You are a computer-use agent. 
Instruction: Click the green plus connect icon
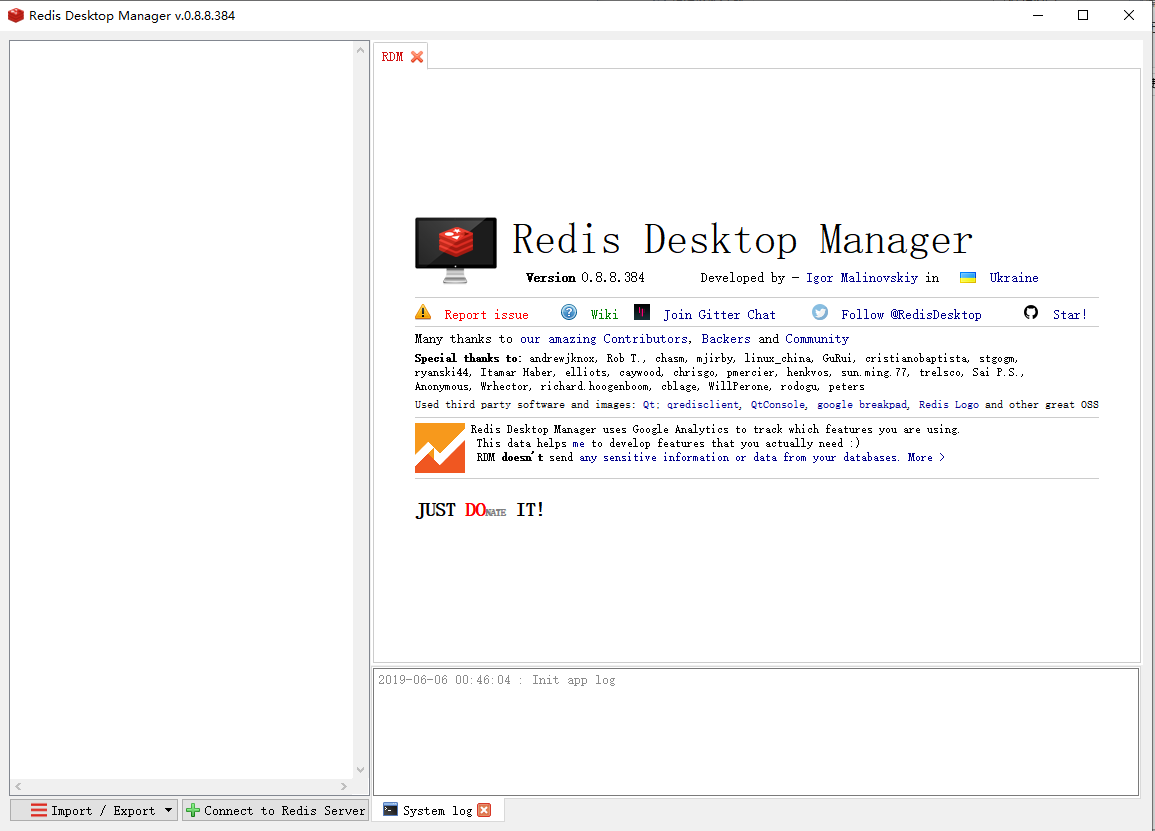tap(193, 810)
